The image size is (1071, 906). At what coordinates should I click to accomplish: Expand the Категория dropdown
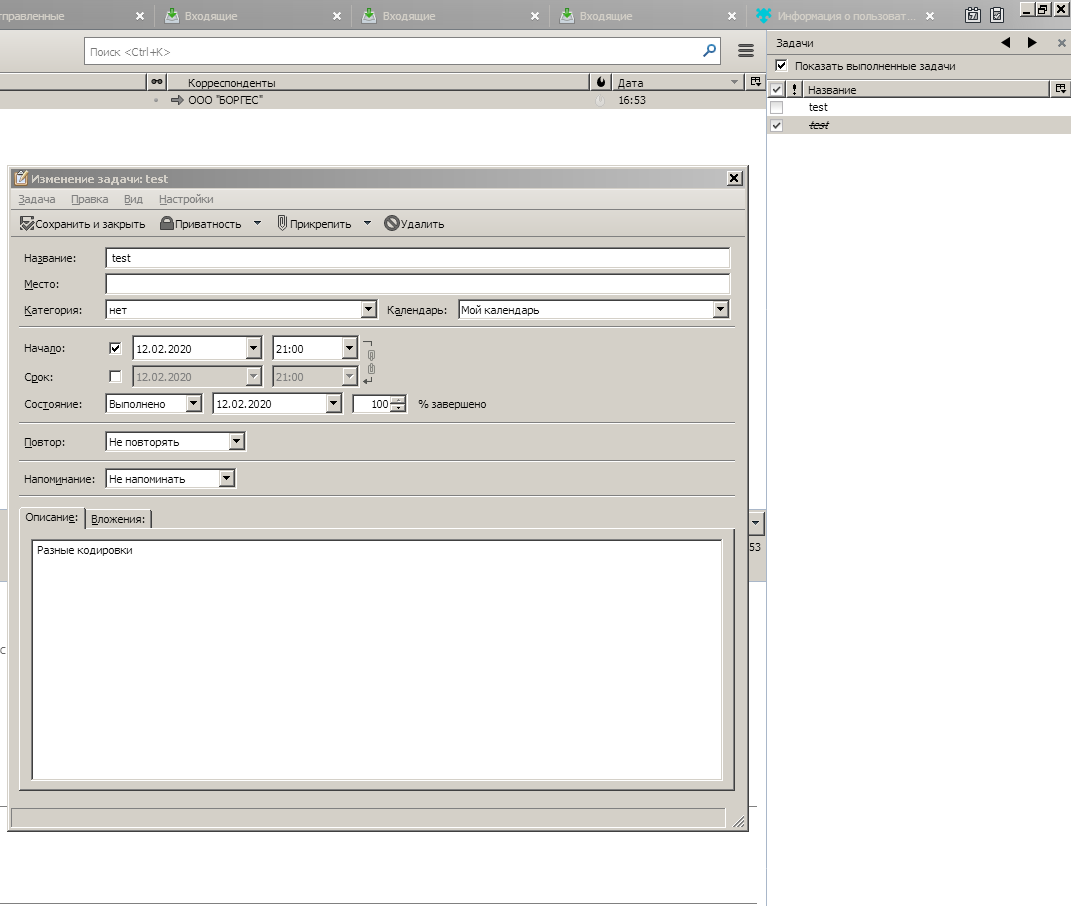point(368,310)
